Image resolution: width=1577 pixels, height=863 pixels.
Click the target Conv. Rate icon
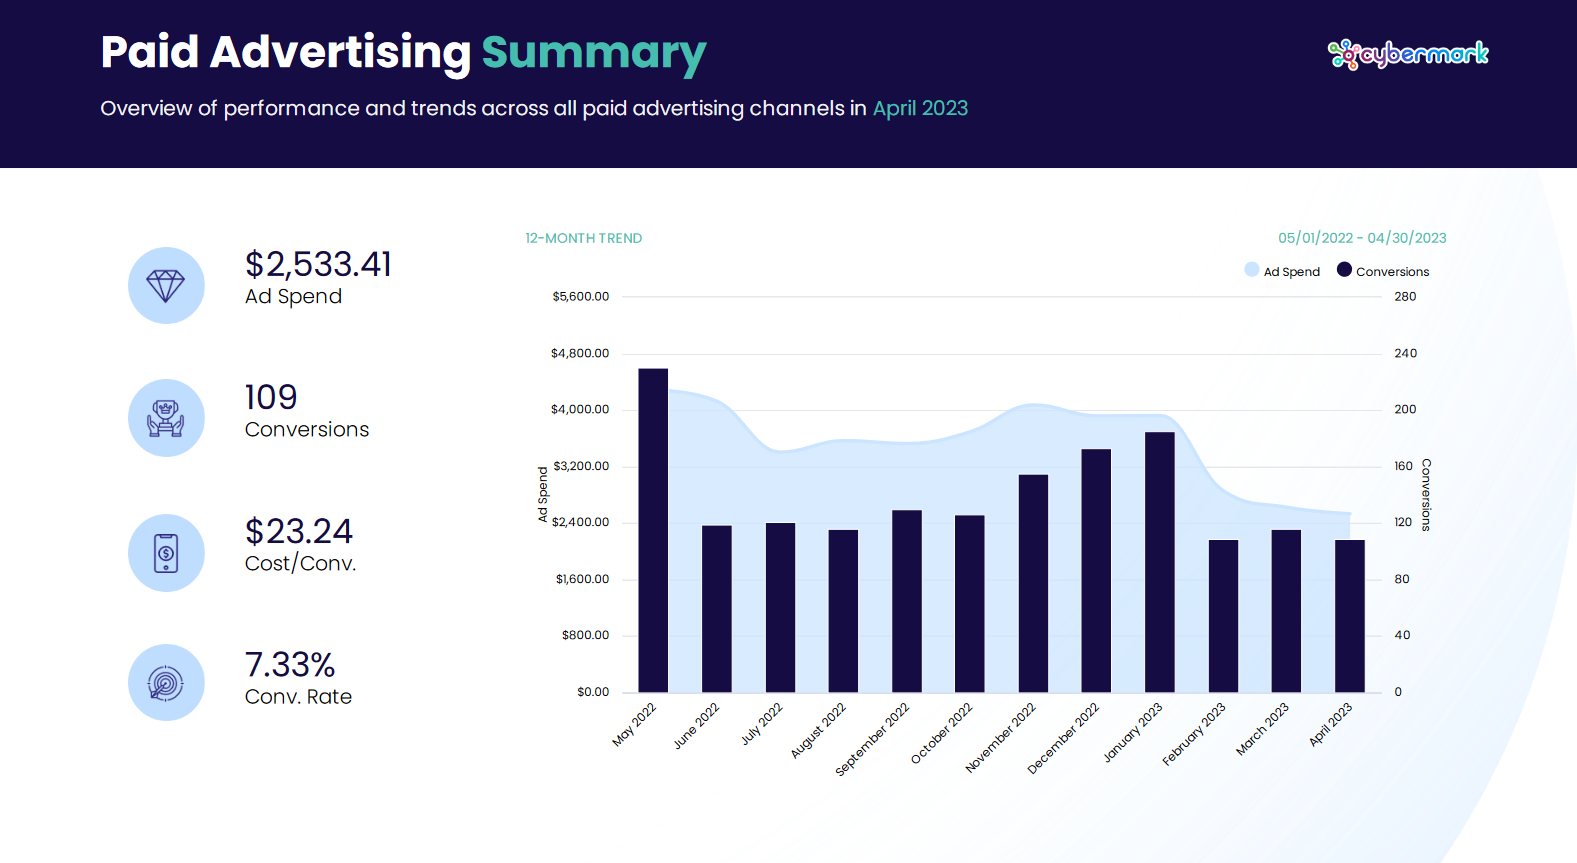point(166,683)
